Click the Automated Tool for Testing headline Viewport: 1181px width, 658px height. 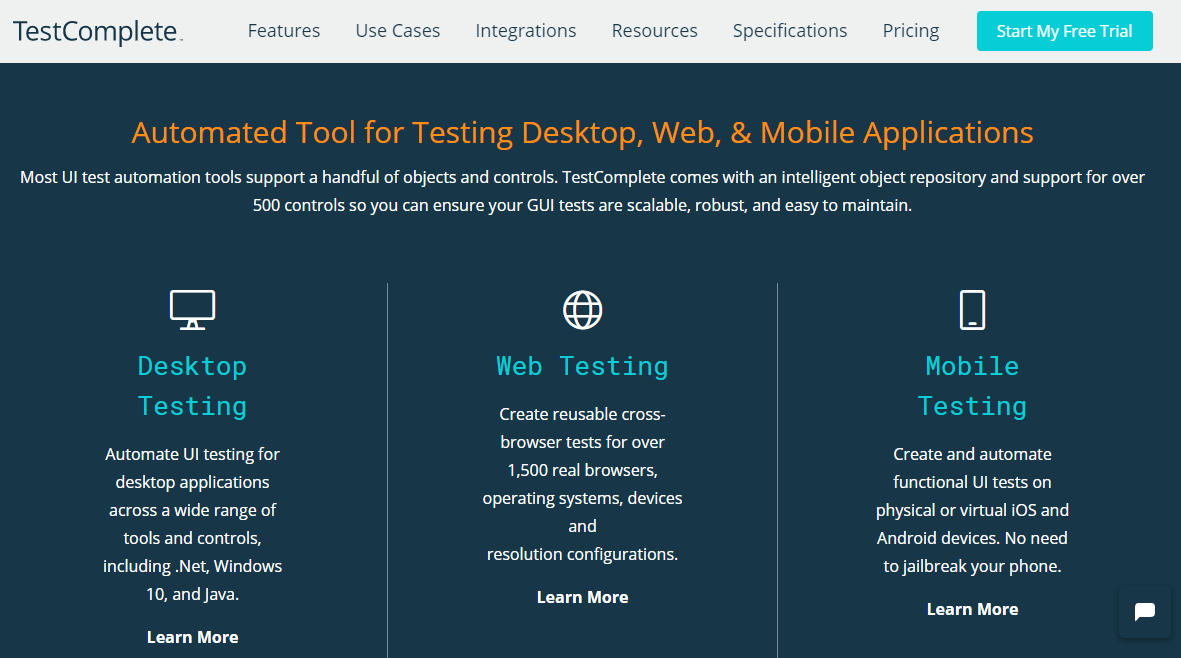(582, 133)
